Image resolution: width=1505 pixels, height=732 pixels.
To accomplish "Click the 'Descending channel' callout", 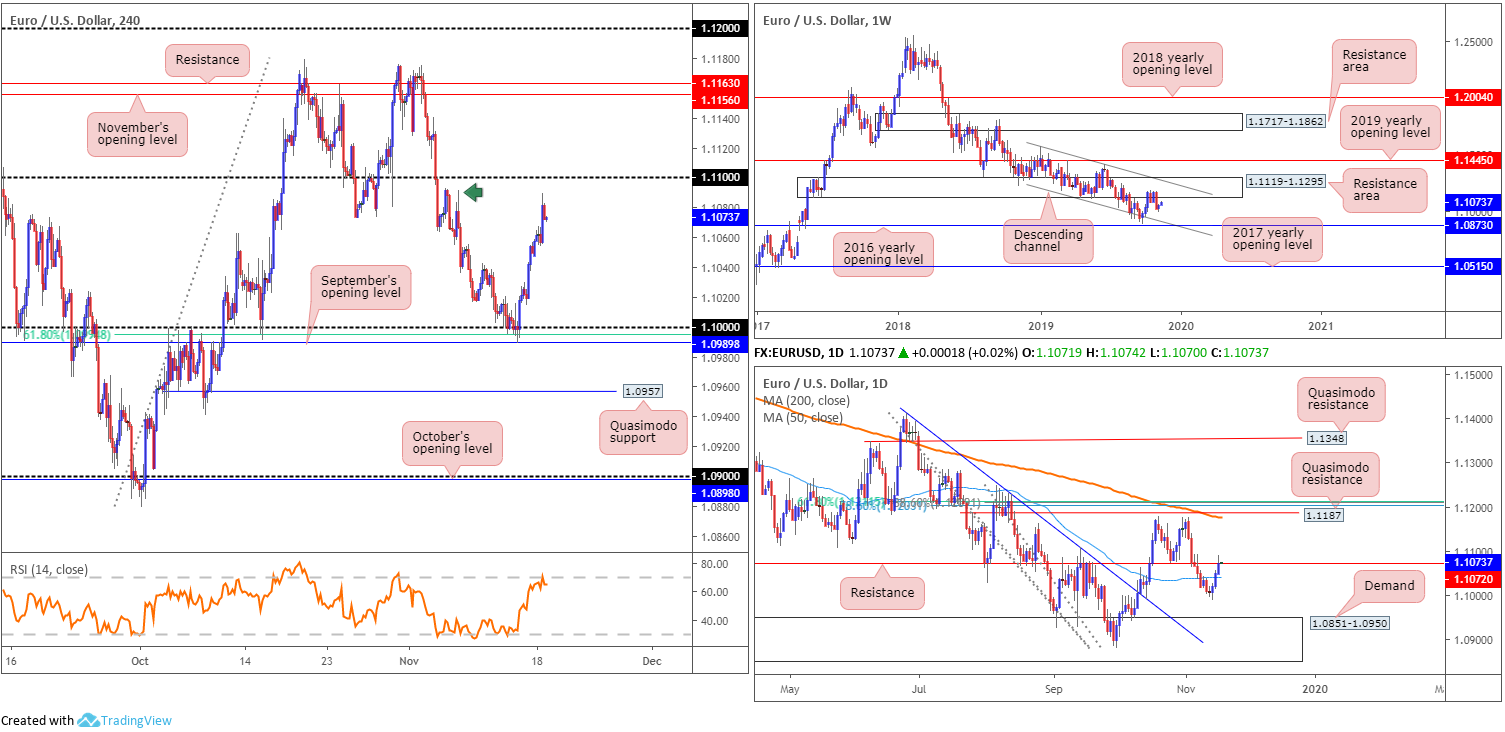I will tap(1049, 241).
